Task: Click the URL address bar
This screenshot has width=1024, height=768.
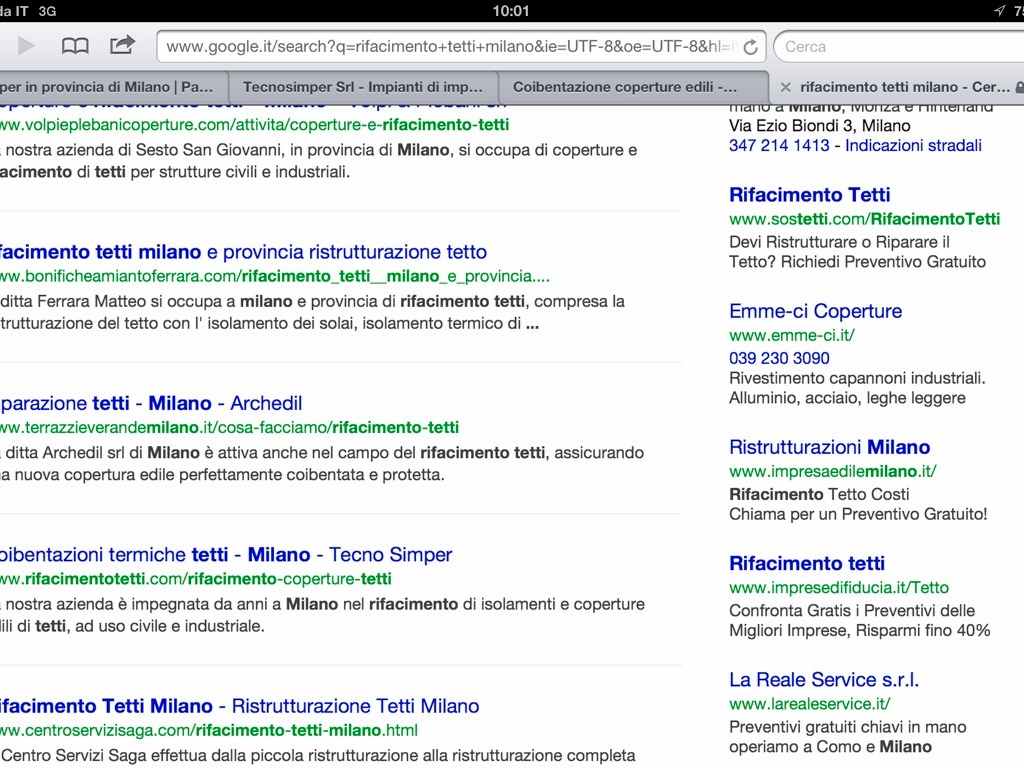Action: coord(450,47)
